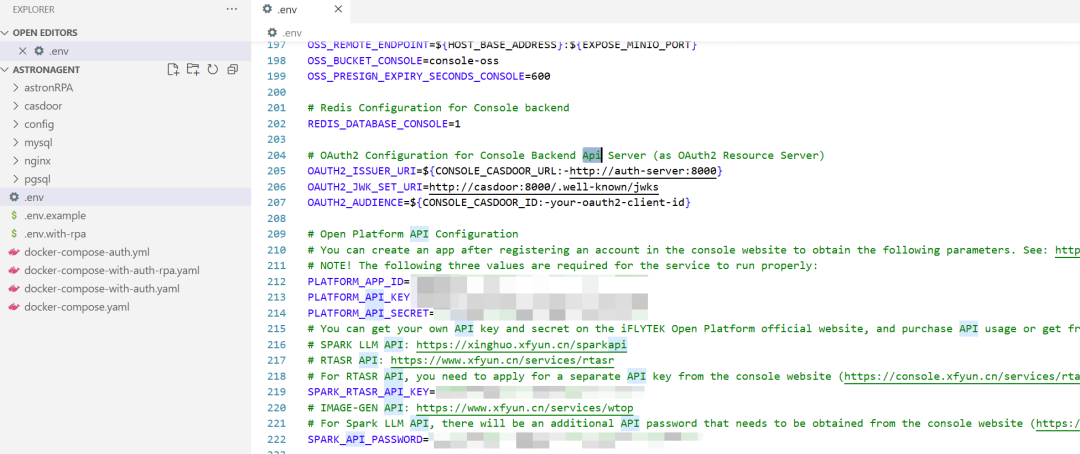Click the PLATFORM_API_KEY variable name
The width and height of the screenshot is (1080, 454).
point(358,298)
